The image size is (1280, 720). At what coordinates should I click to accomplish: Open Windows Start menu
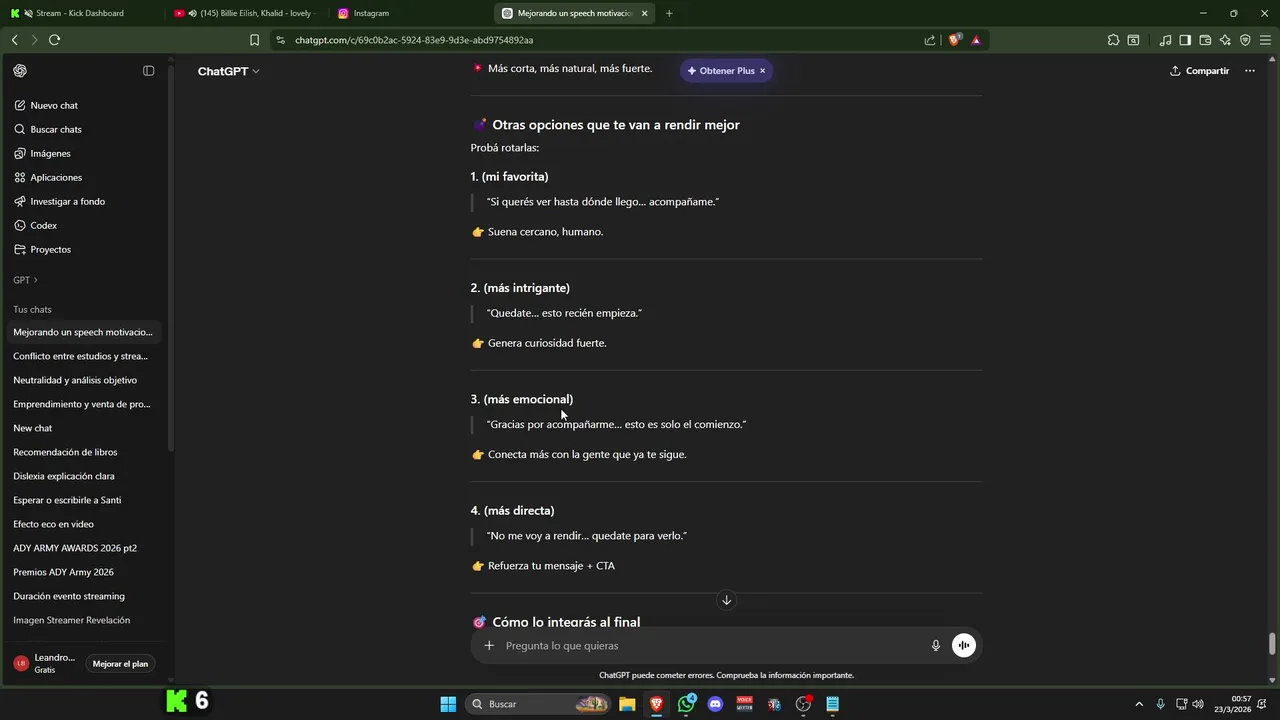coord(448,704)
